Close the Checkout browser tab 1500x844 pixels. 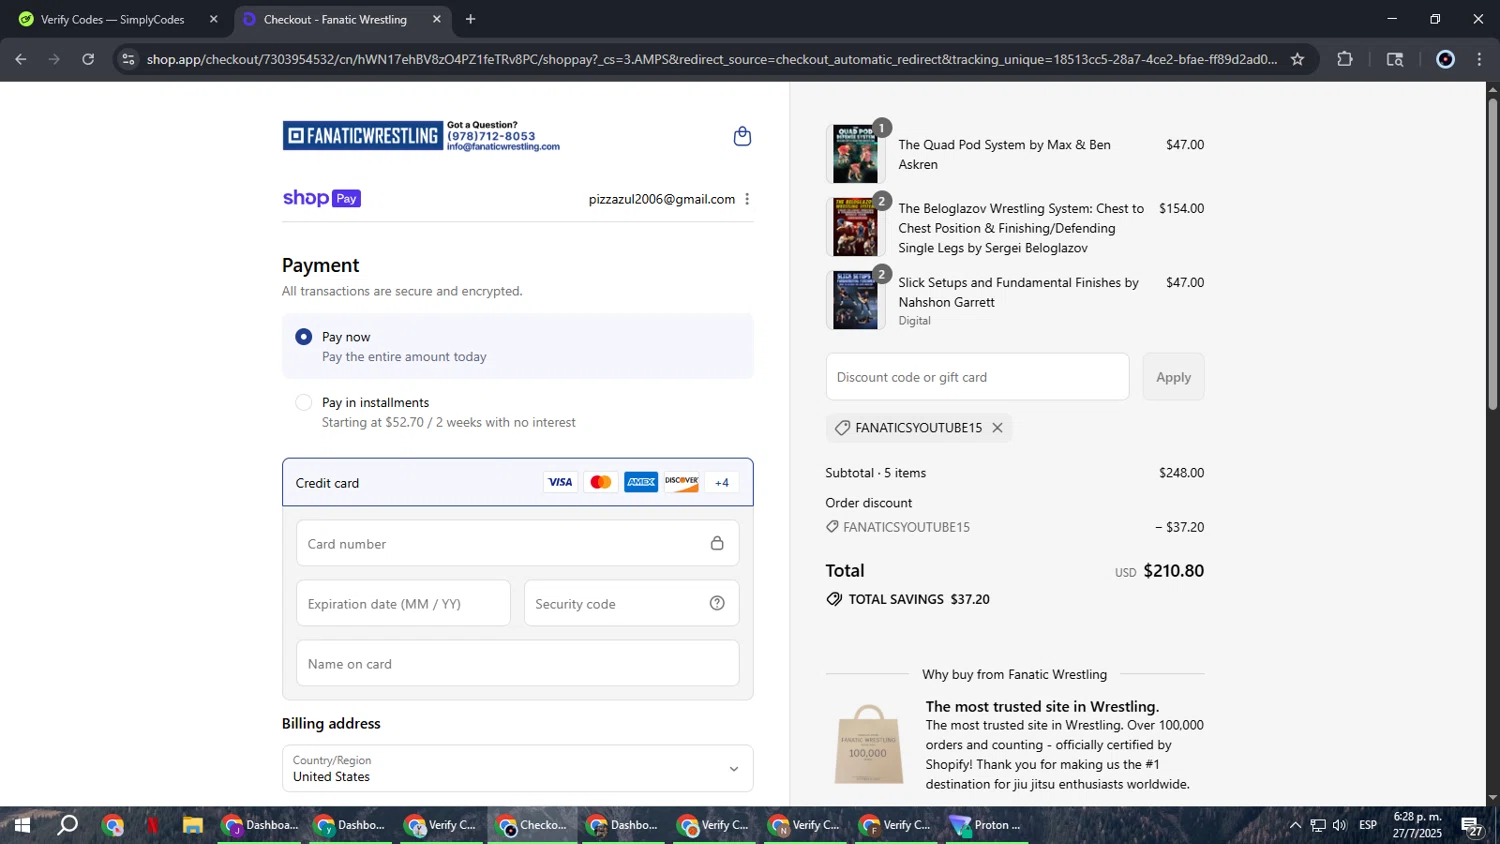tap(436, 19)
